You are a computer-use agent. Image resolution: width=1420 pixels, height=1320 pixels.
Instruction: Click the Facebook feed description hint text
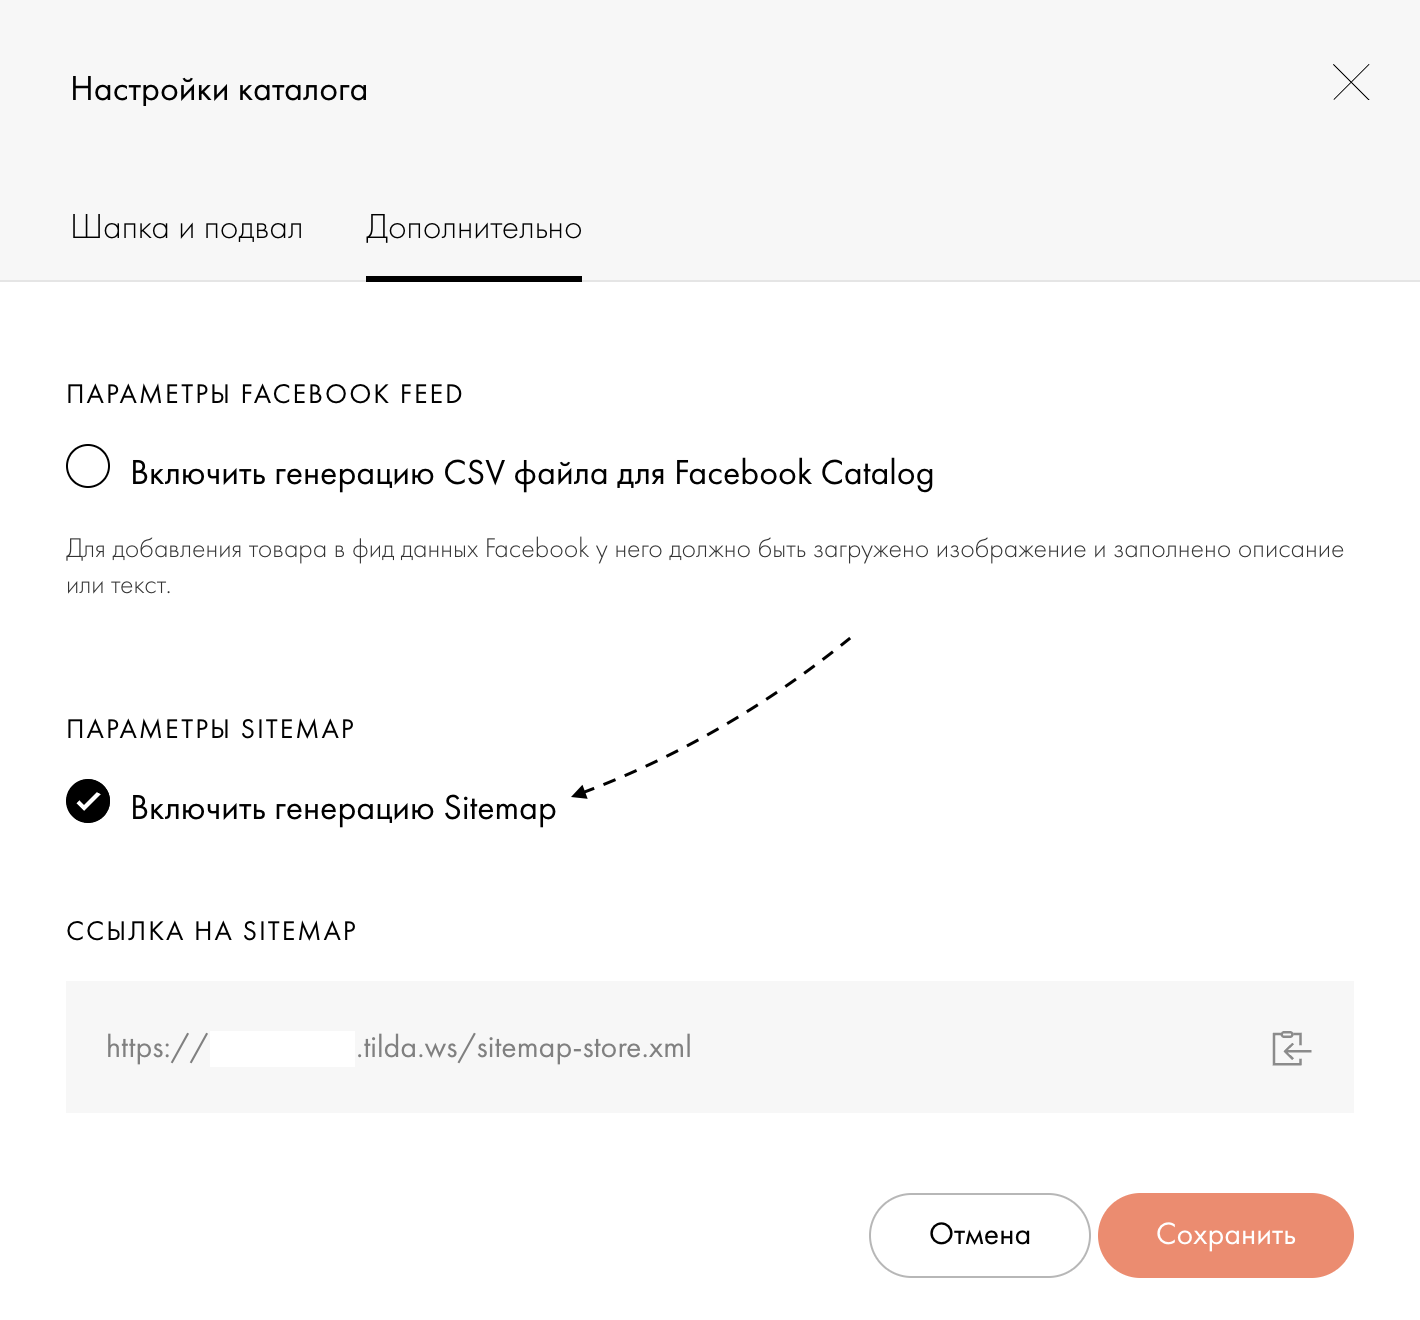pos(705,567)
